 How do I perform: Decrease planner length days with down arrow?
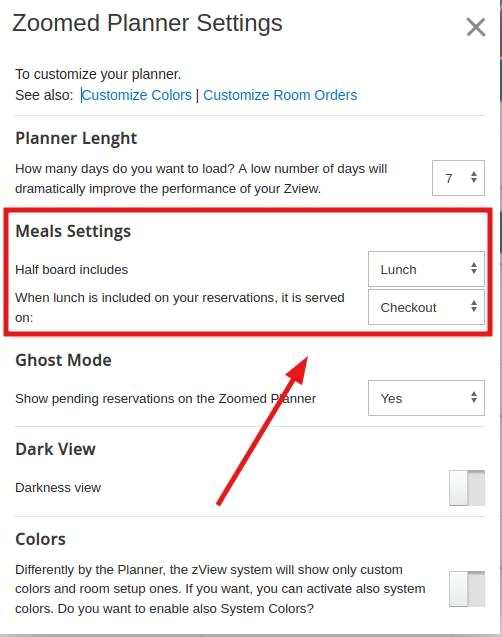474,180
